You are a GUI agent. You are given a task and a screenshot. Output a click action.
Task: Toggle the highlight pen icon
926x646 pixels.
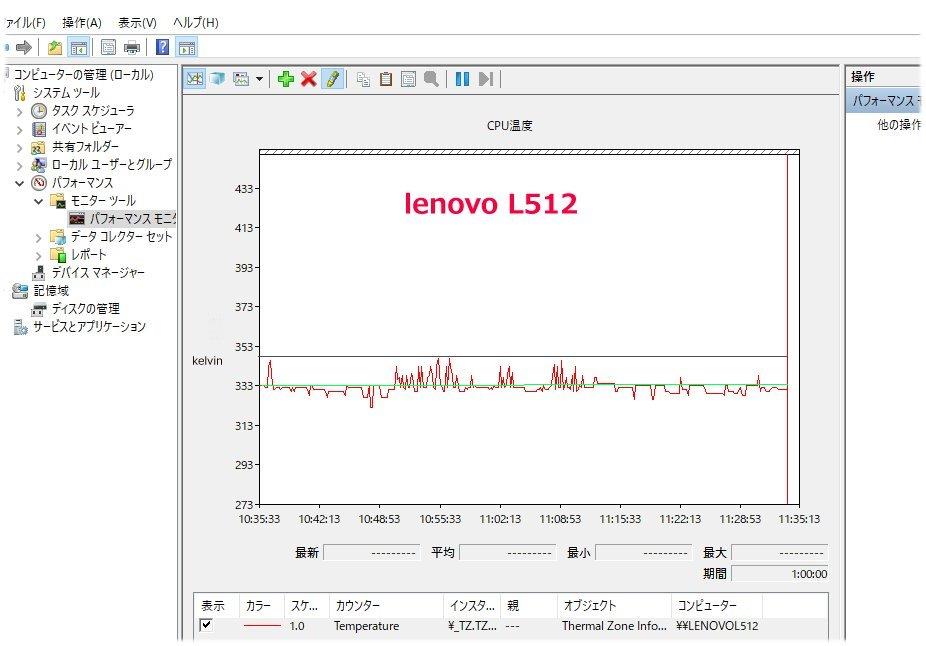(332, 79)
